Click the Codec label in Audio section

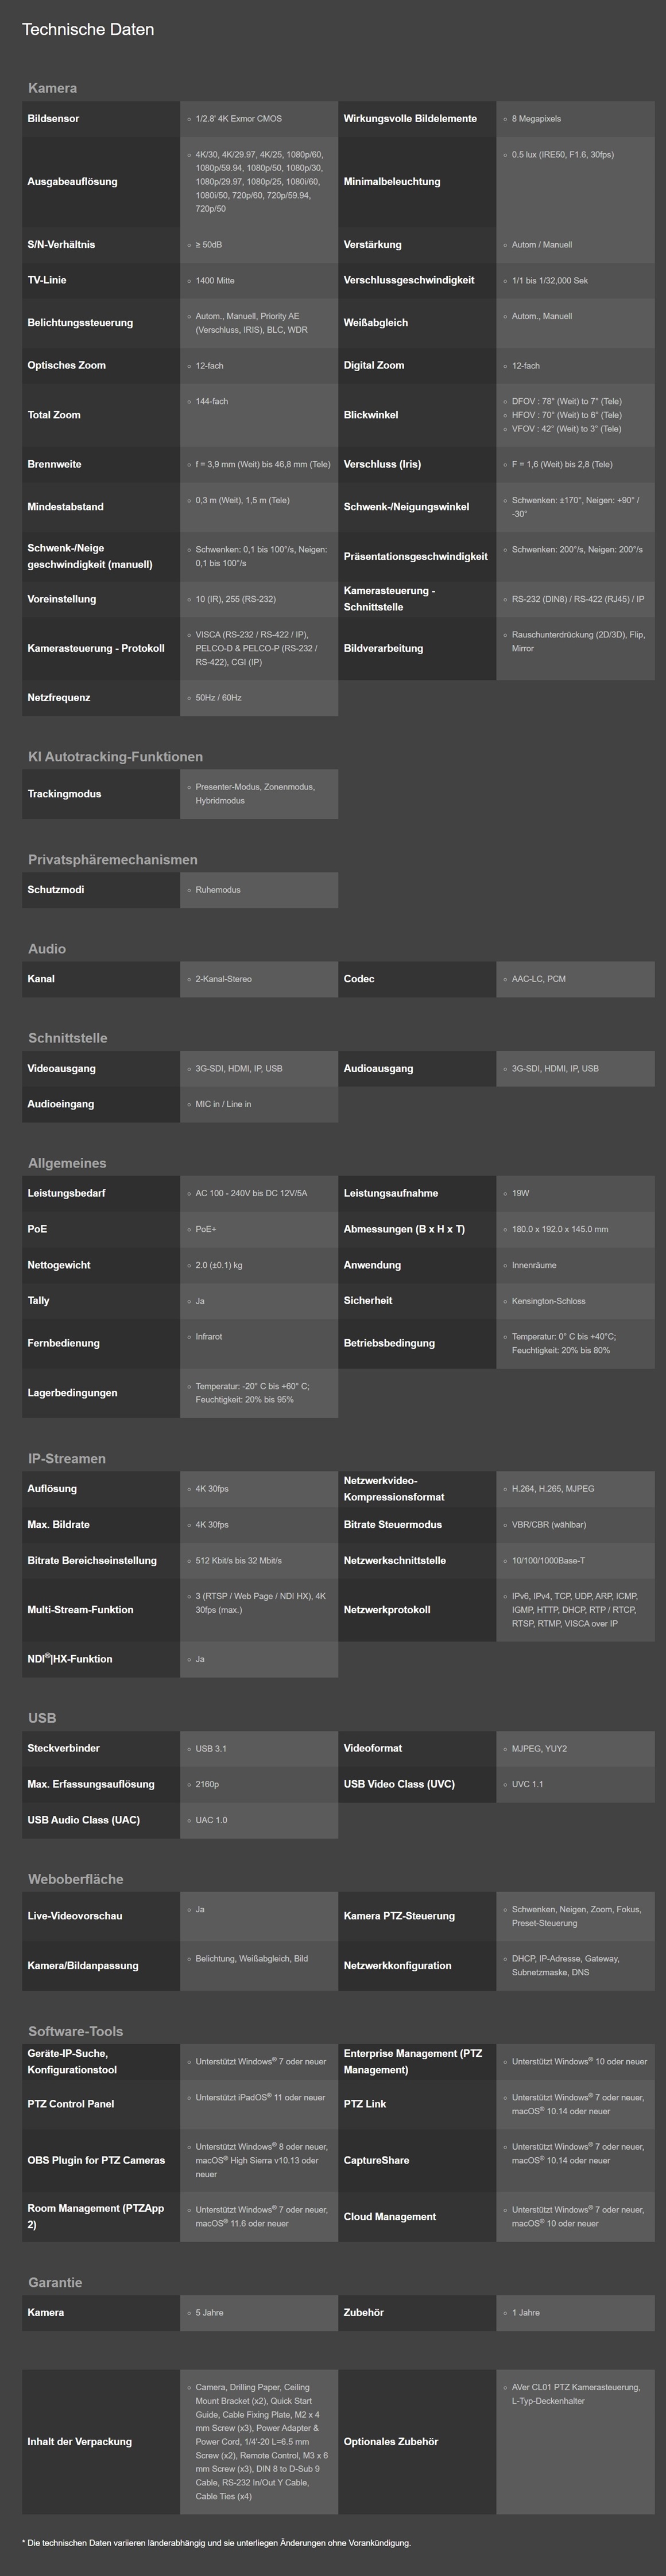[x=359, y=979]
